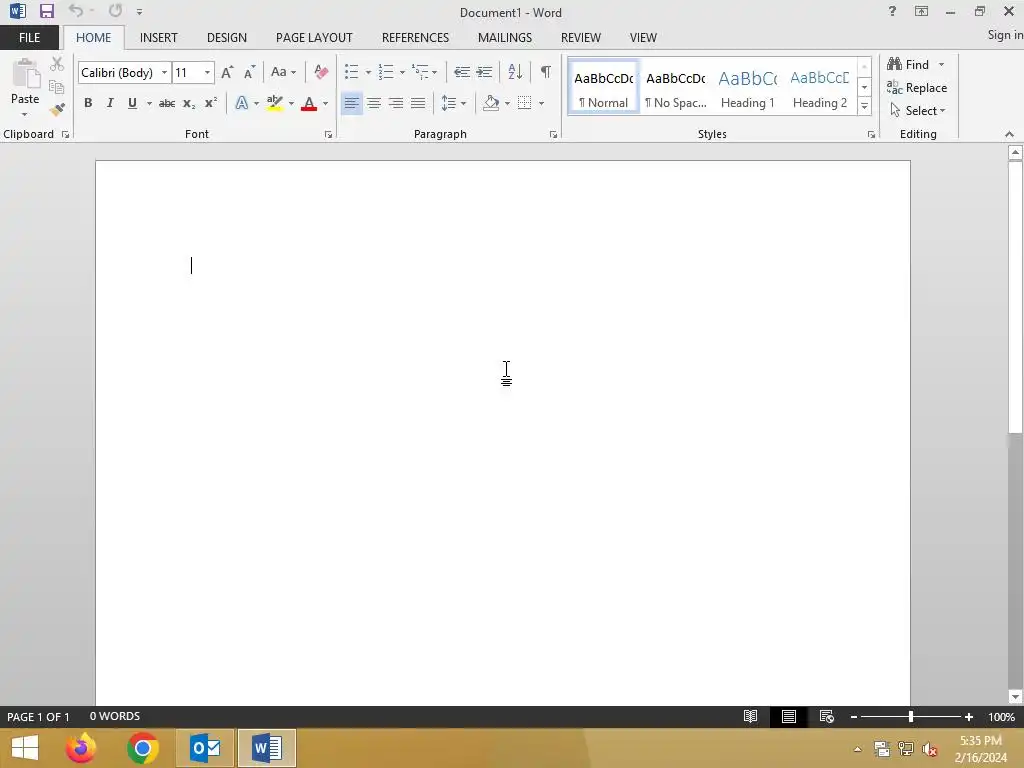Viewport: 1024px width, 768px height.
Task: Open Select dropdown in Editing group
Action: (918, 111)
